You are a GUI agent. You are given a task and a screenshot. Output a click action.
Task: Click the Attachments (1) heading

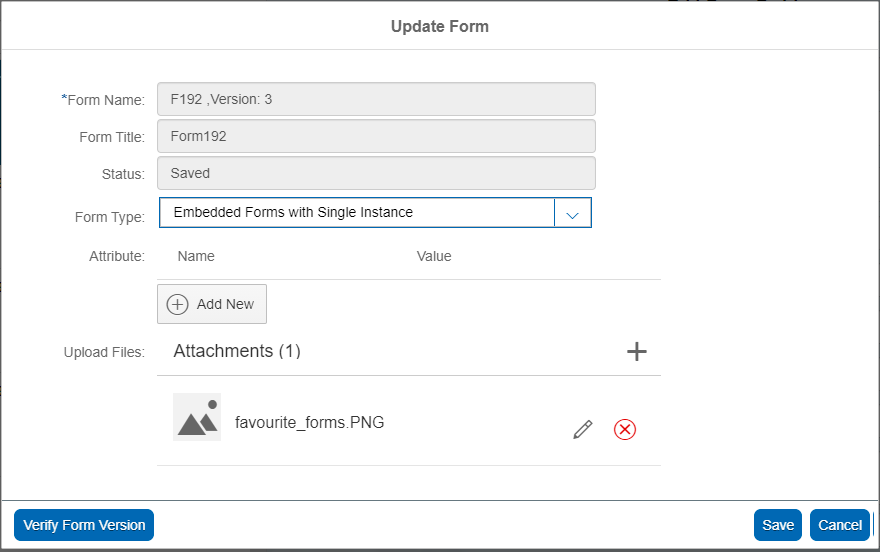coord(237,351)
